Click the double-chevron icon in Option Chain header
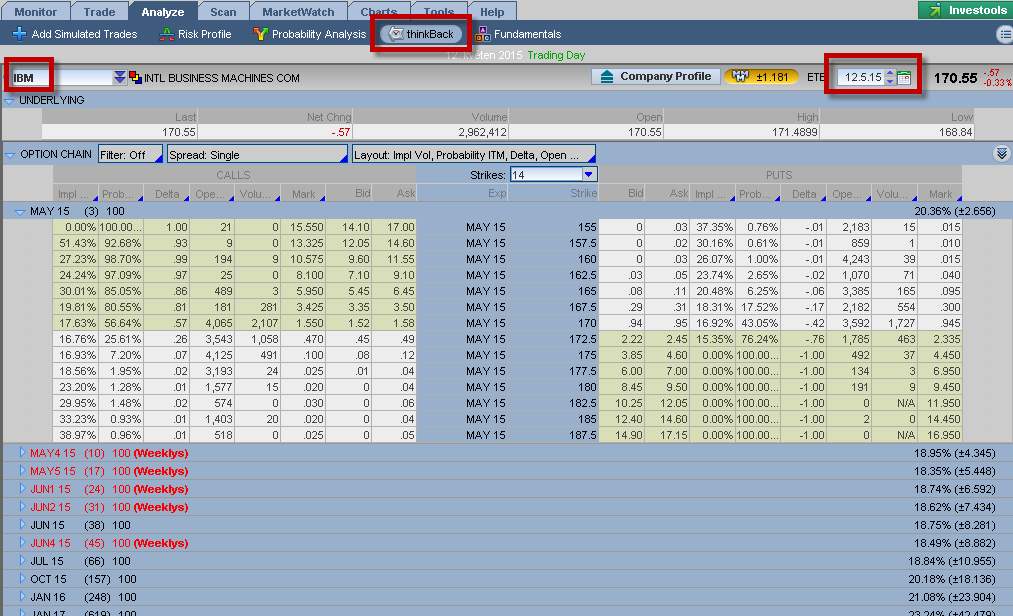Image resolution: width=1013 pixels, height=616 pixels. coord(1001,154)
